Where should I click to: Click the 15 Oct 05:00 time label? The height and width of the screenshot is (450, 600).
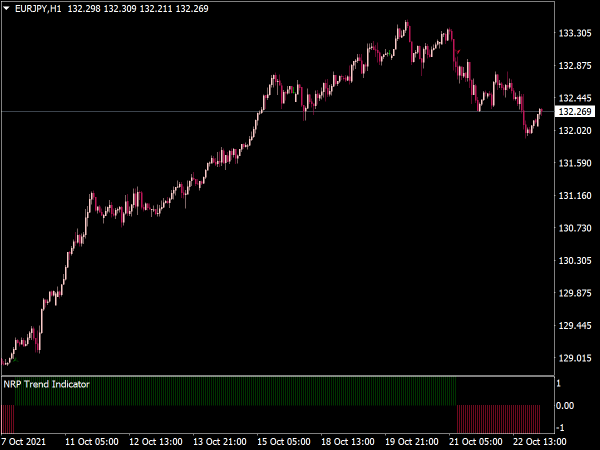[284, 442]
